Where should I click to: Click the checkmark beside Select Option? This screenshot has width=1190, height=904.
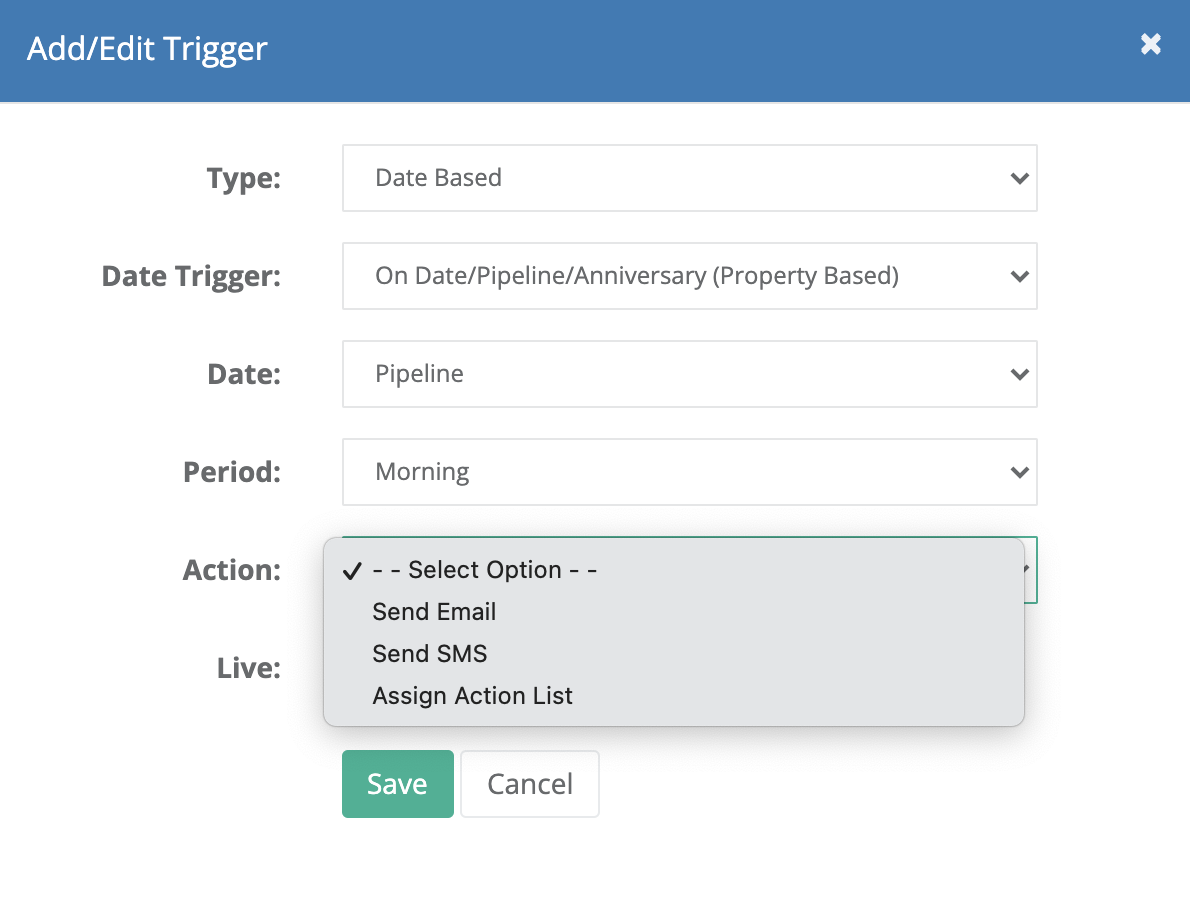click(x=352, y=571)
